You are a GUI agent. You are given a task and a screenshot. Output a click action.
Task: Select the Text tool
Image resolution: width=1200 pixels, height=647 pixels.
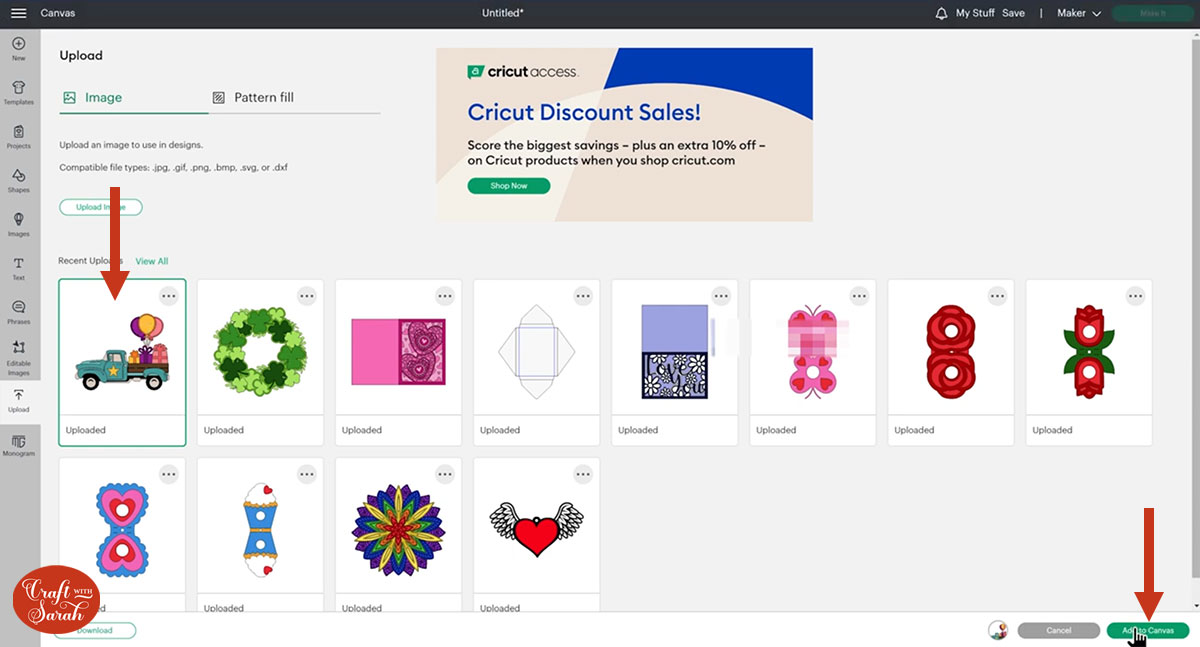pos(18,267)
